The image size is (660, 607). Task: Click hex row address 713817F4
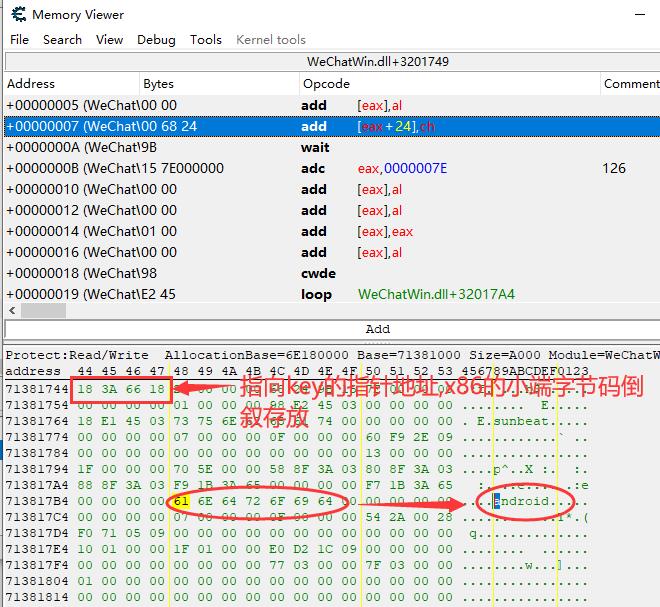(37, 565)
